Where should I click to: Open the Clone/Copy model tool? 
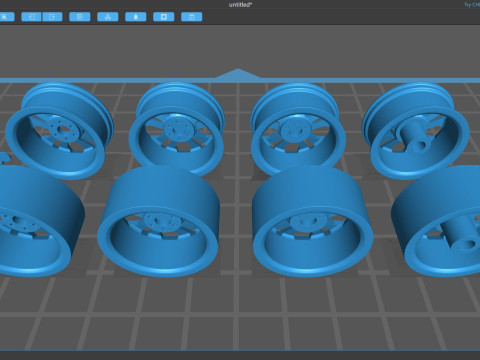click(80, 17)
